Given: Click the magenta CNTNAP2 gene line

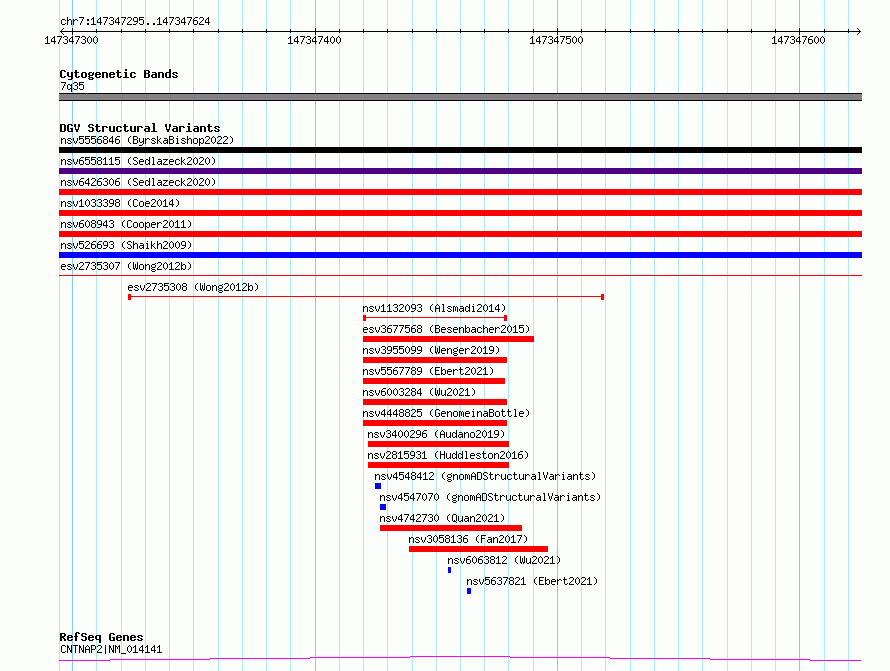Looking at the screenshot, I should click(x=460, y=659).
